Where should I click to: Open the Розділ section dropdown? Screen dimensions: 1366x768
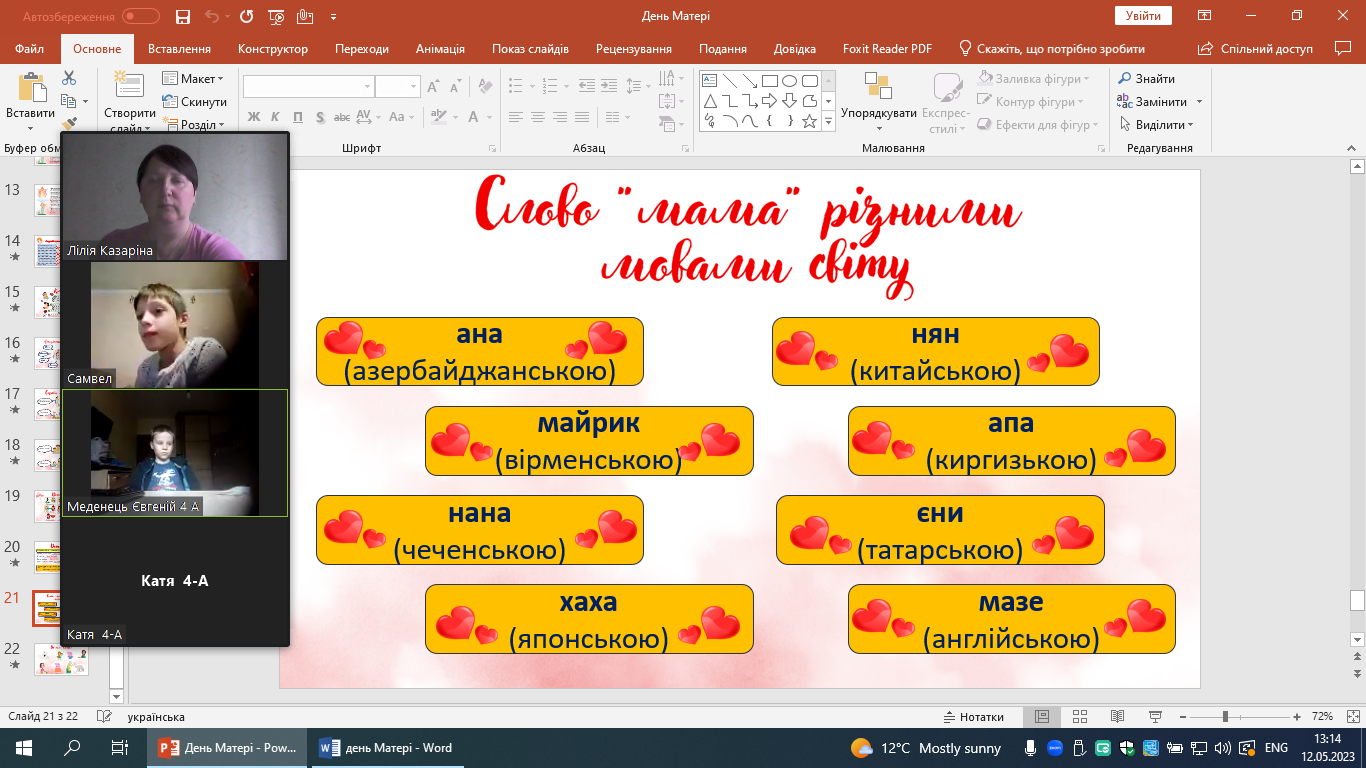[x=193, y=125]
